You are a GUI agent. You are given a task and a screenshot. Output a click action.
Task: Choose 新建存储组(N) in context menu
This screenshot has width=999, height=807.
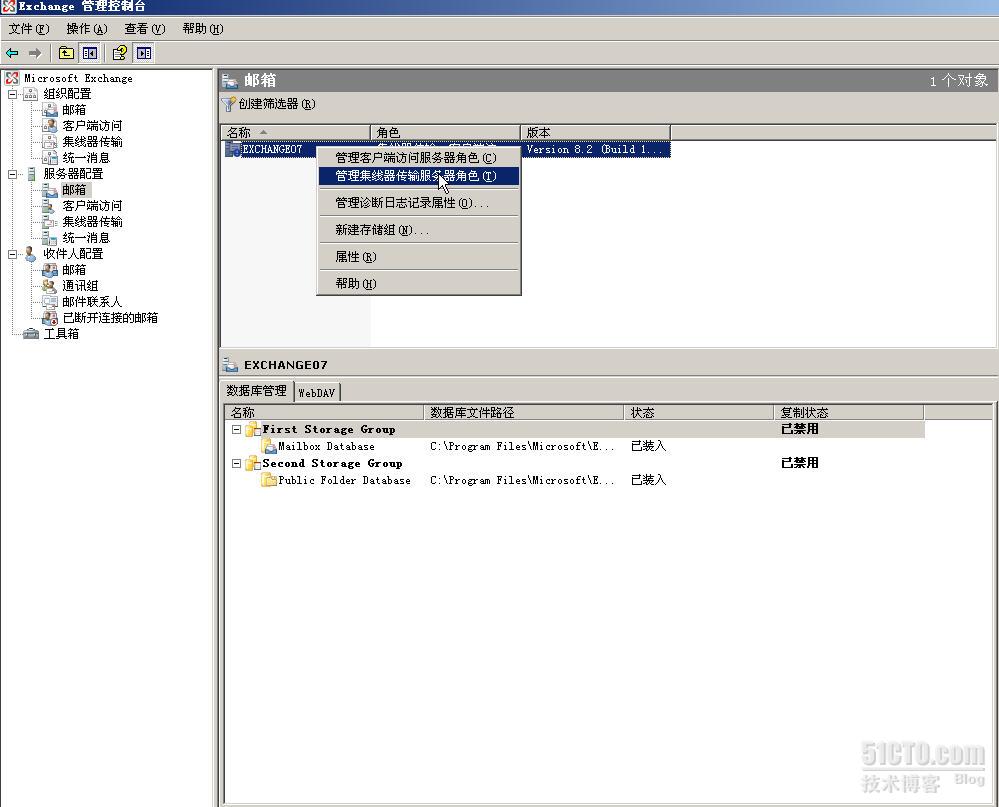(x=419, y=230)
